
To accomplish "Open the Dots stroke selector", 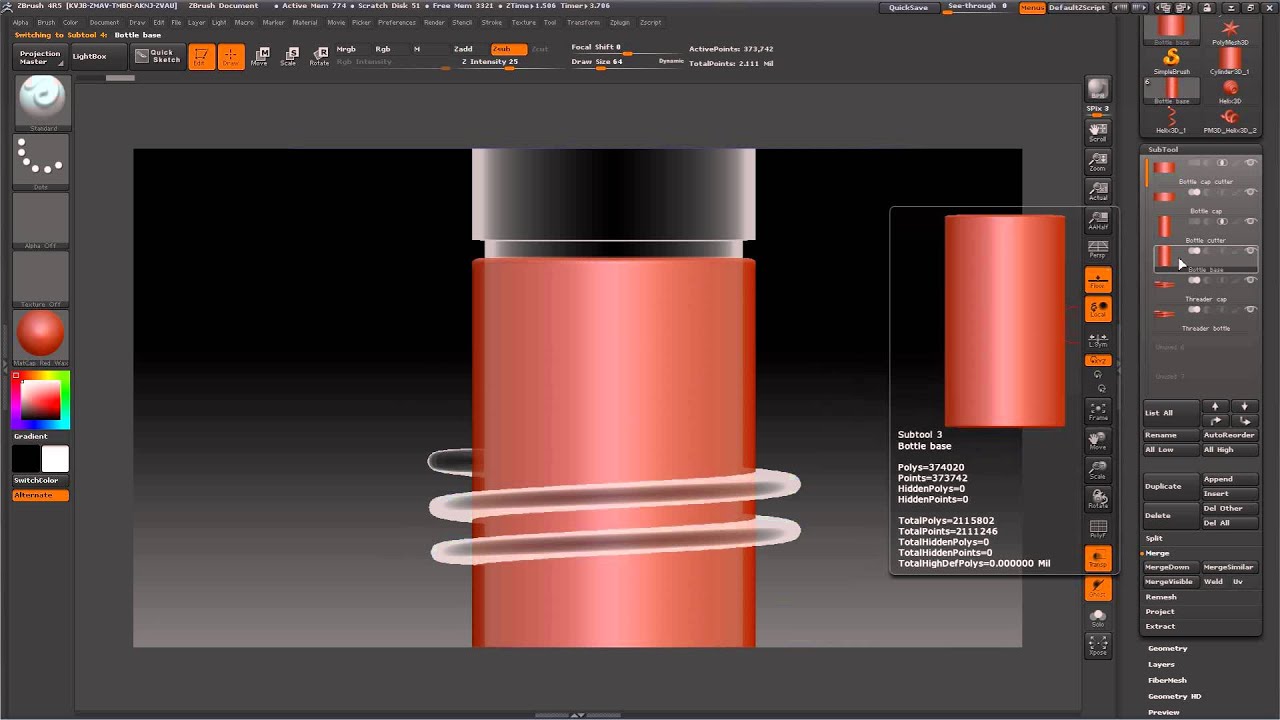I will click(x=42, y=162).
